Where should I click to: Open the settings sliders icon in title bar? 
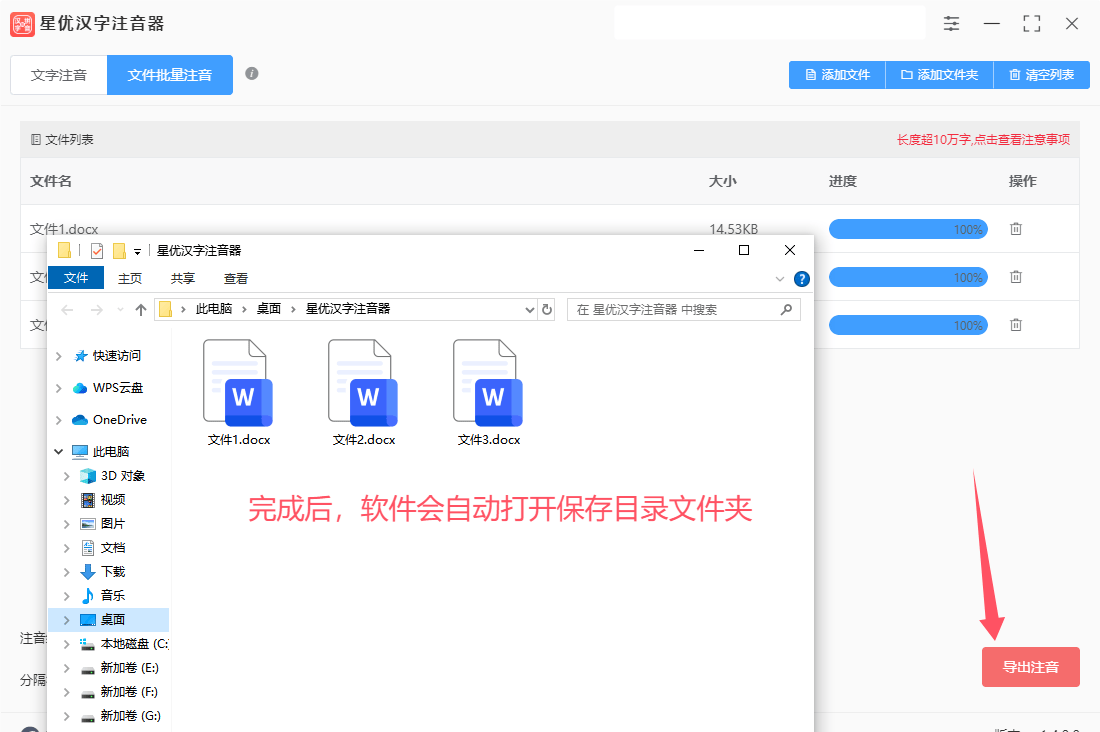pos(951,23)
